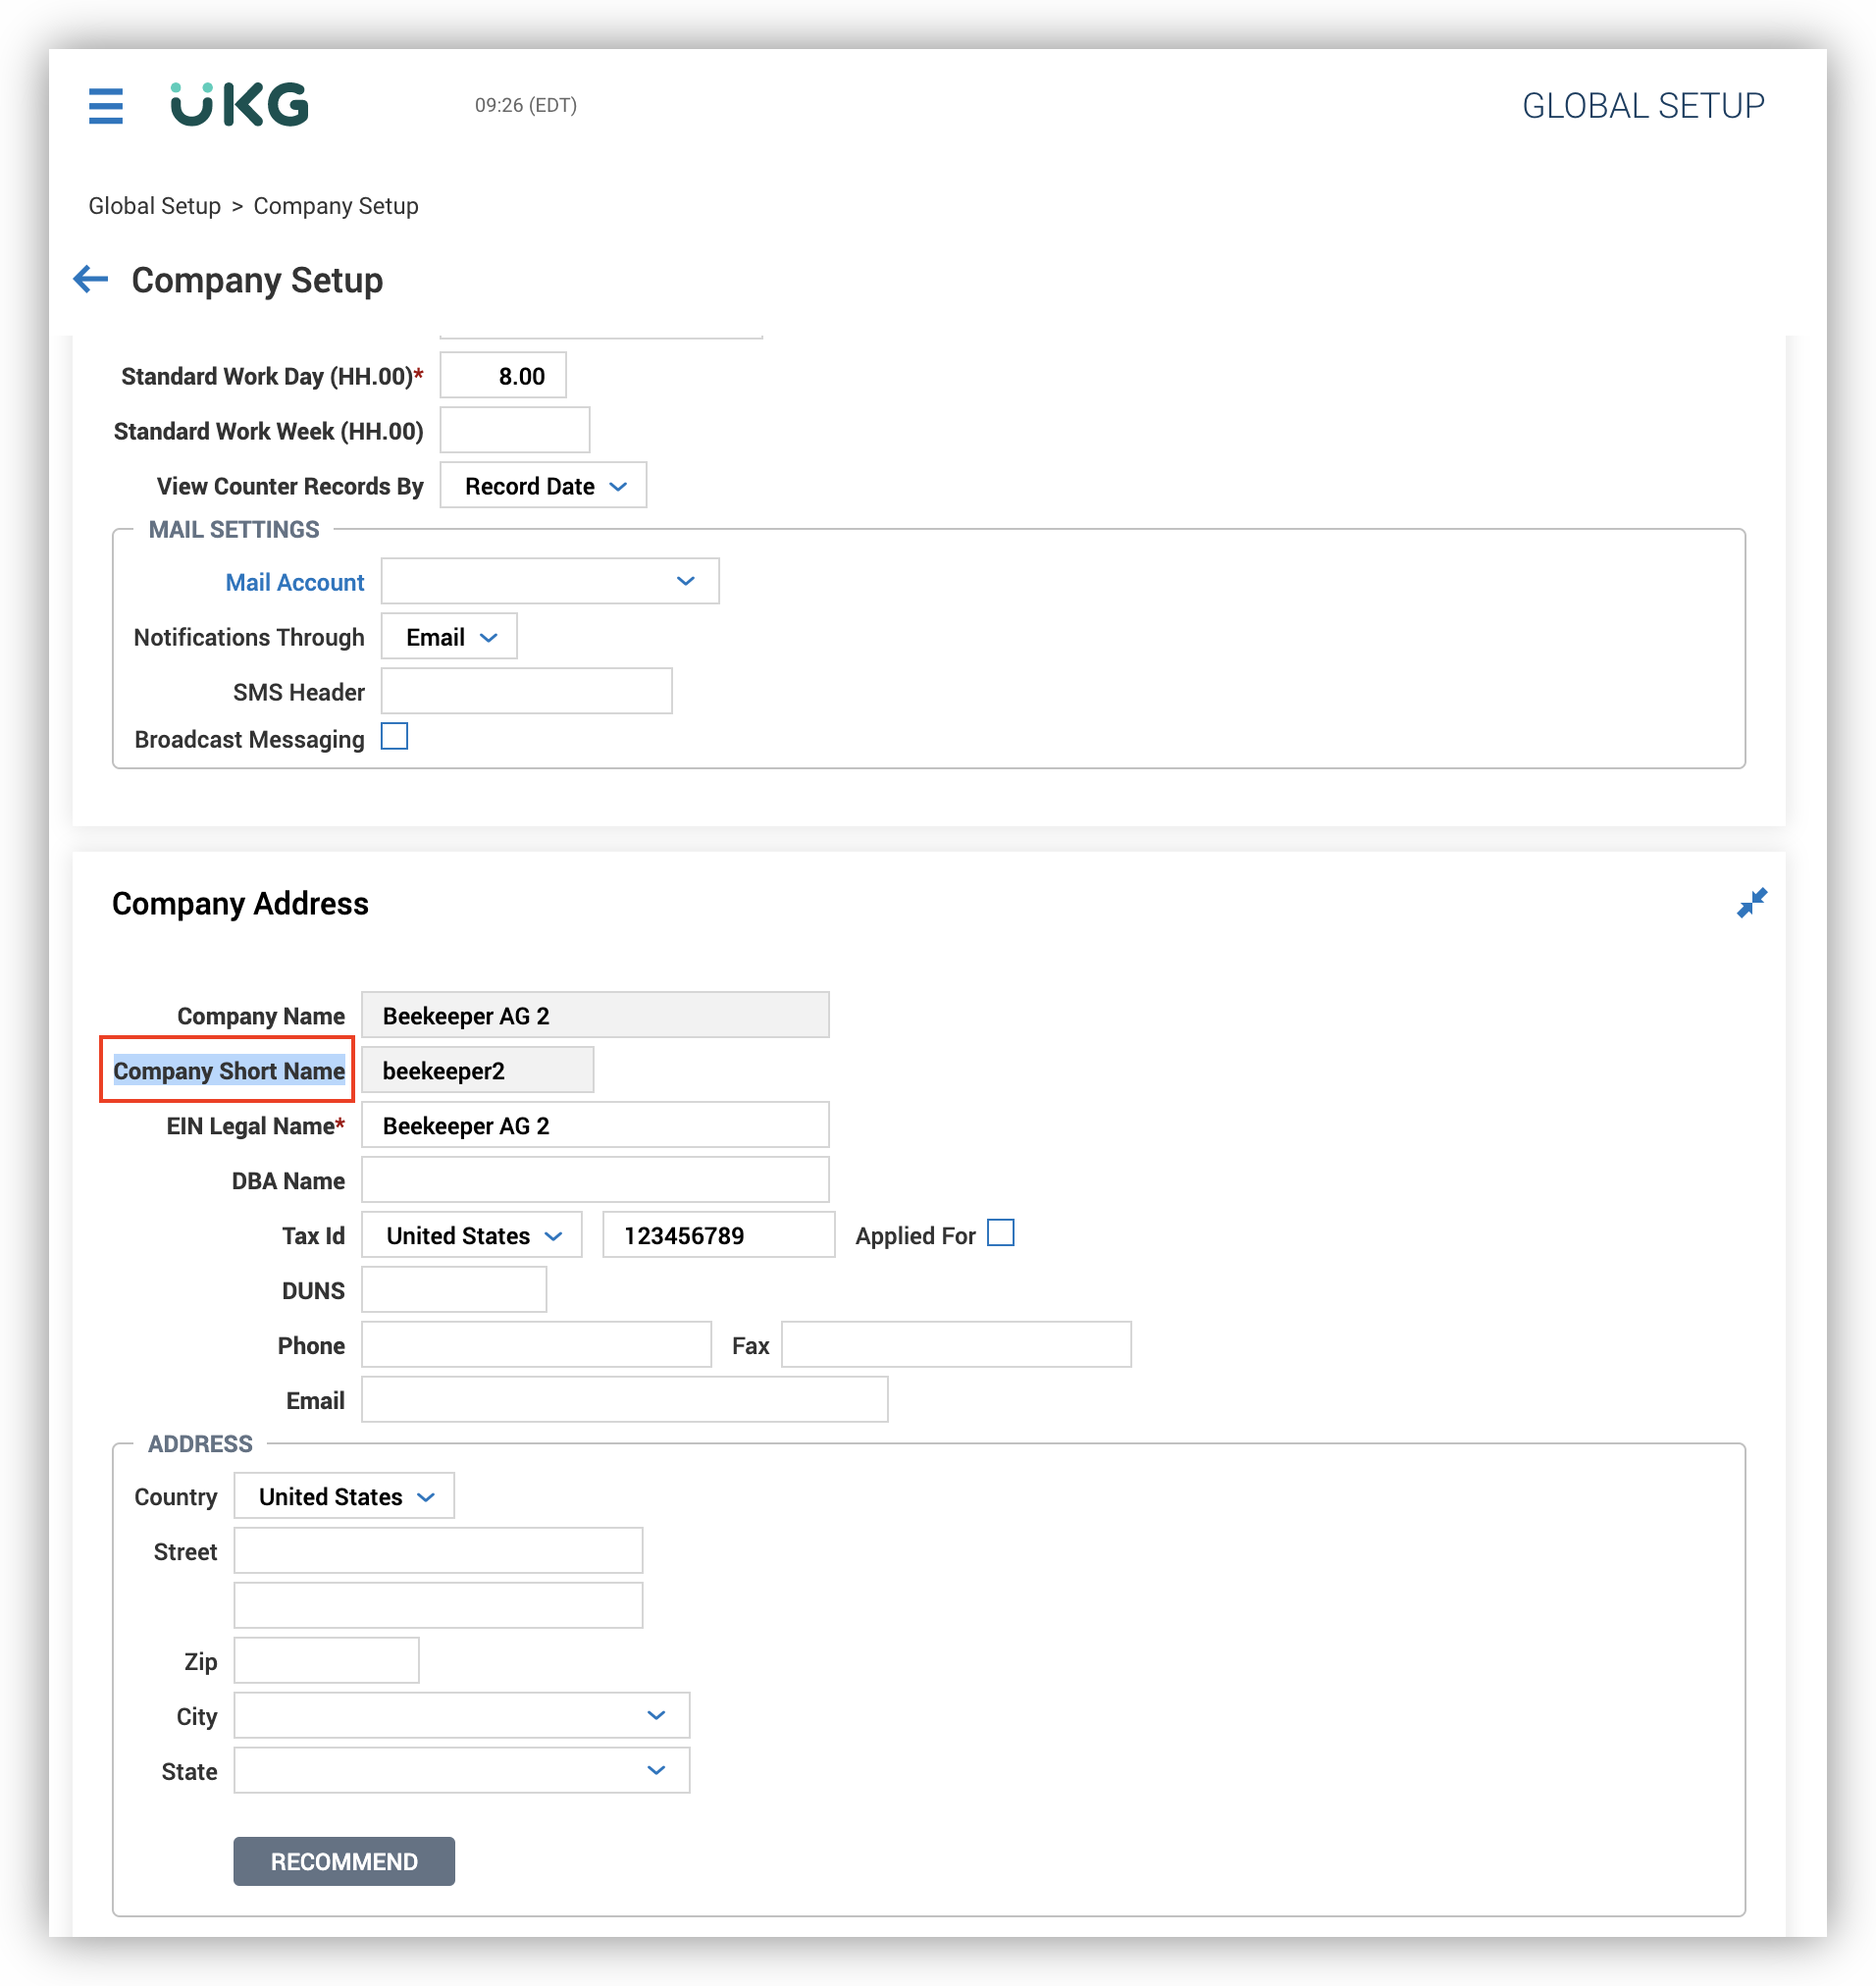Check the Applied For box next to Tax Id
Viewport: 1876px width, 1986px height.
click(1001, 1233)
